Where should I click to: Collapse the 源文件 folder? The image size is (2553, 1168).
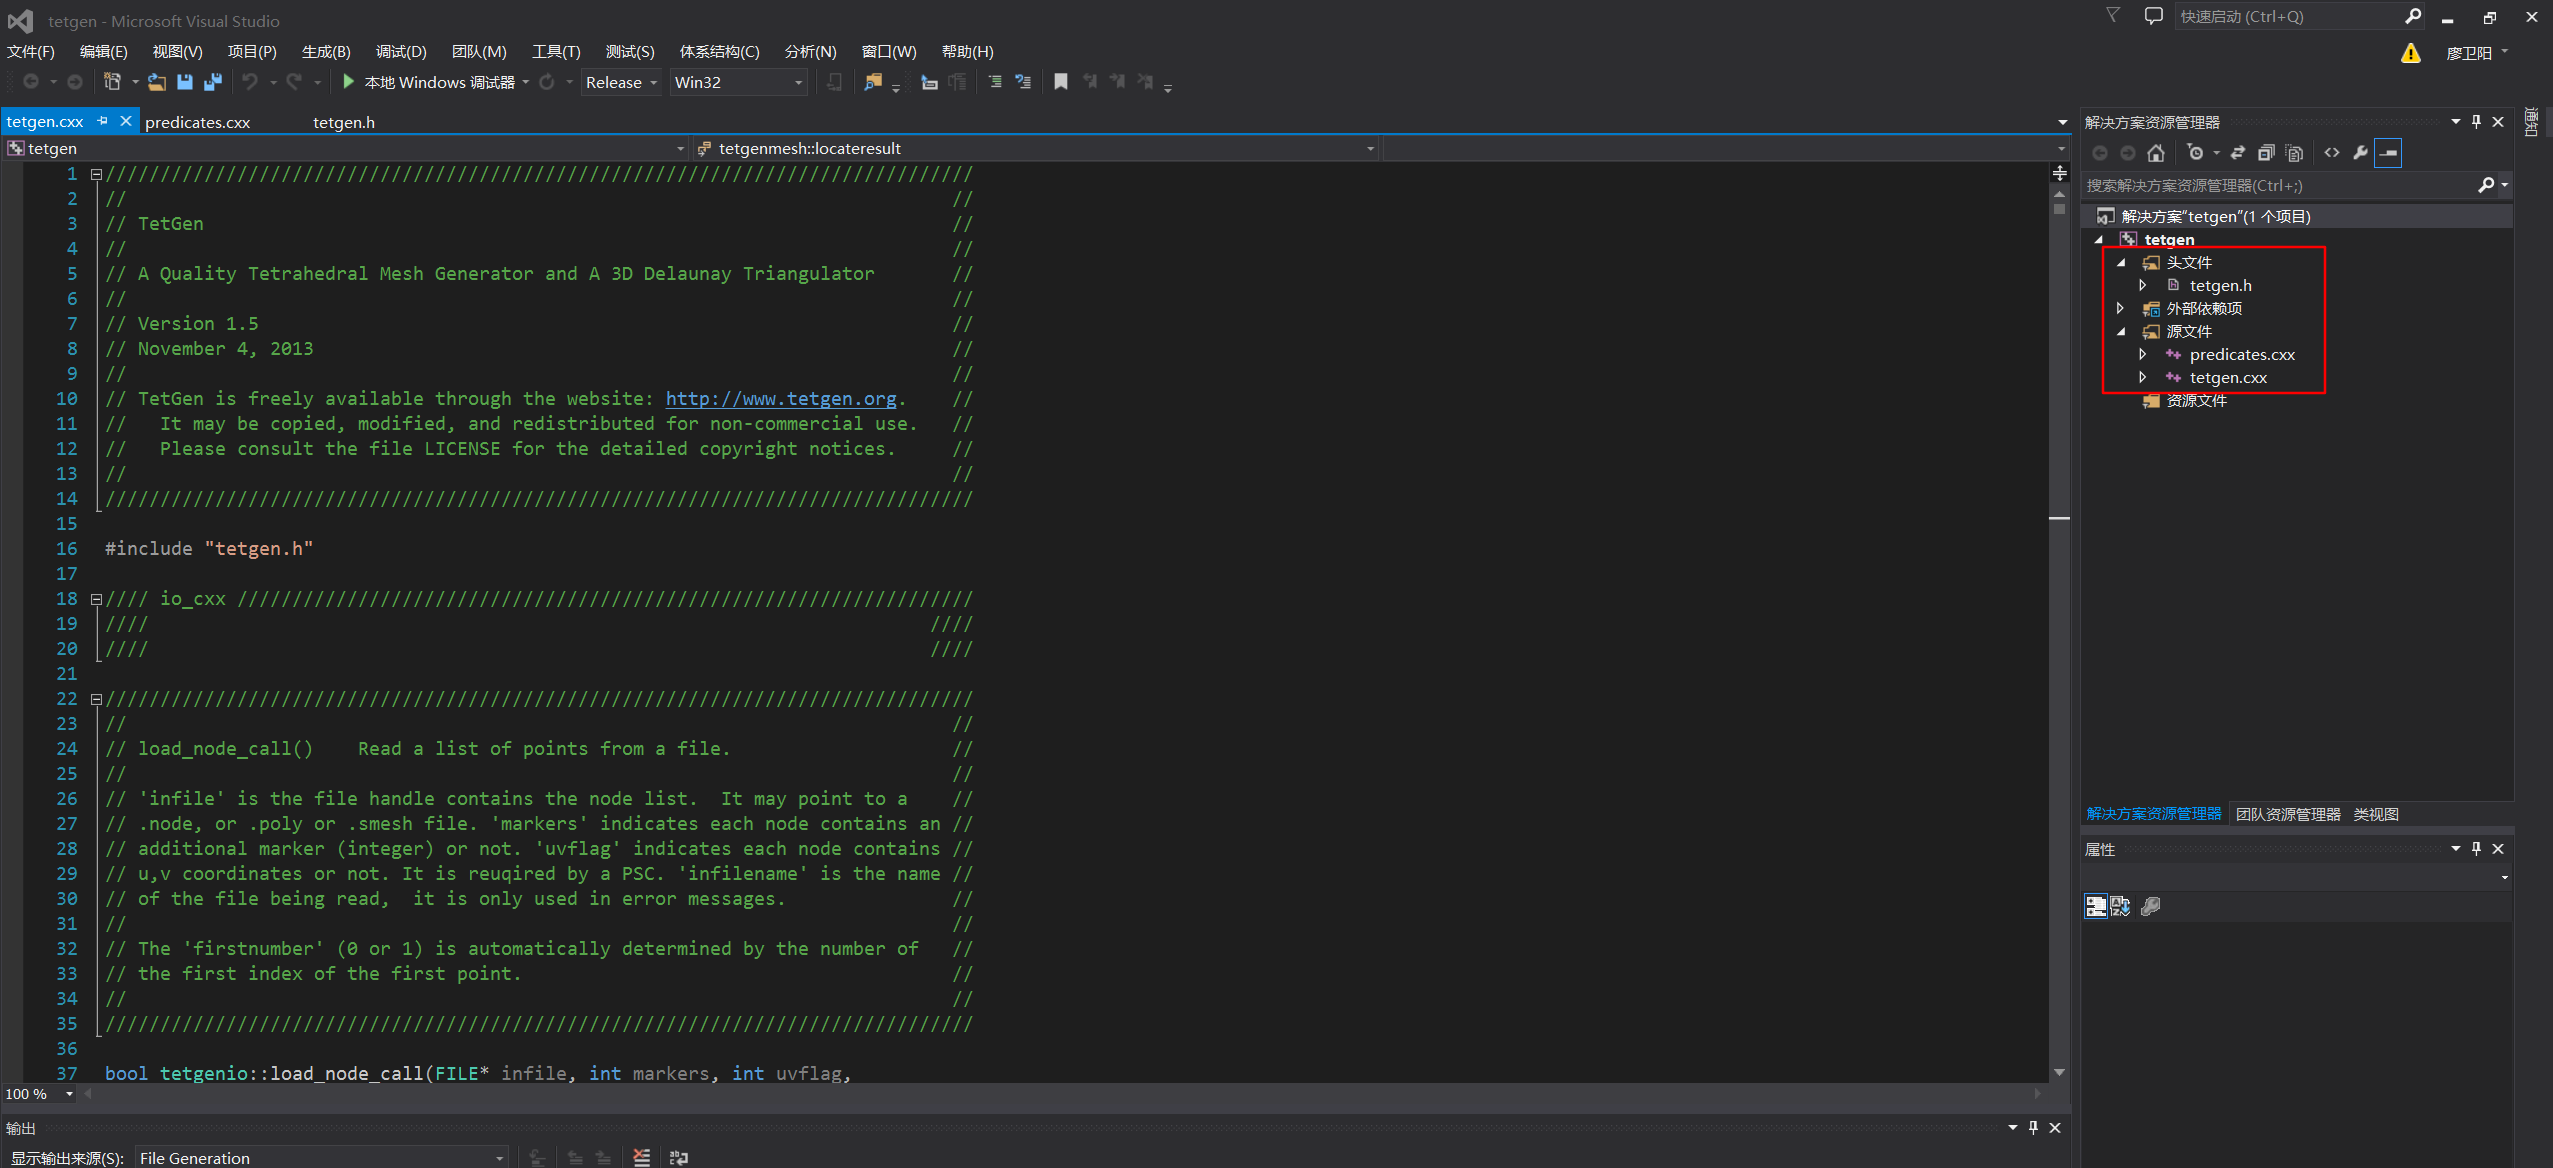(x=2121, y=331)
